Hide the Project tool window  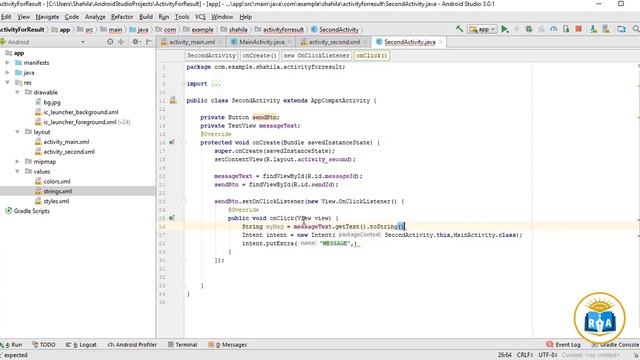149,42
